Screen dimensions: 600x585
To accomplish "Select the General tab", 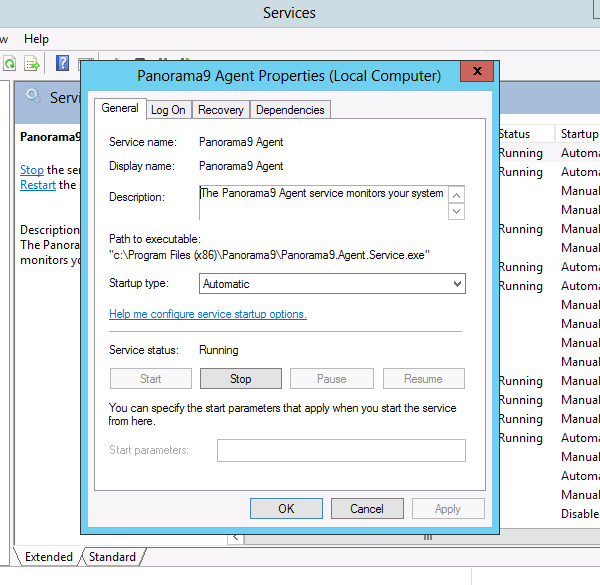I will point(120,109).
